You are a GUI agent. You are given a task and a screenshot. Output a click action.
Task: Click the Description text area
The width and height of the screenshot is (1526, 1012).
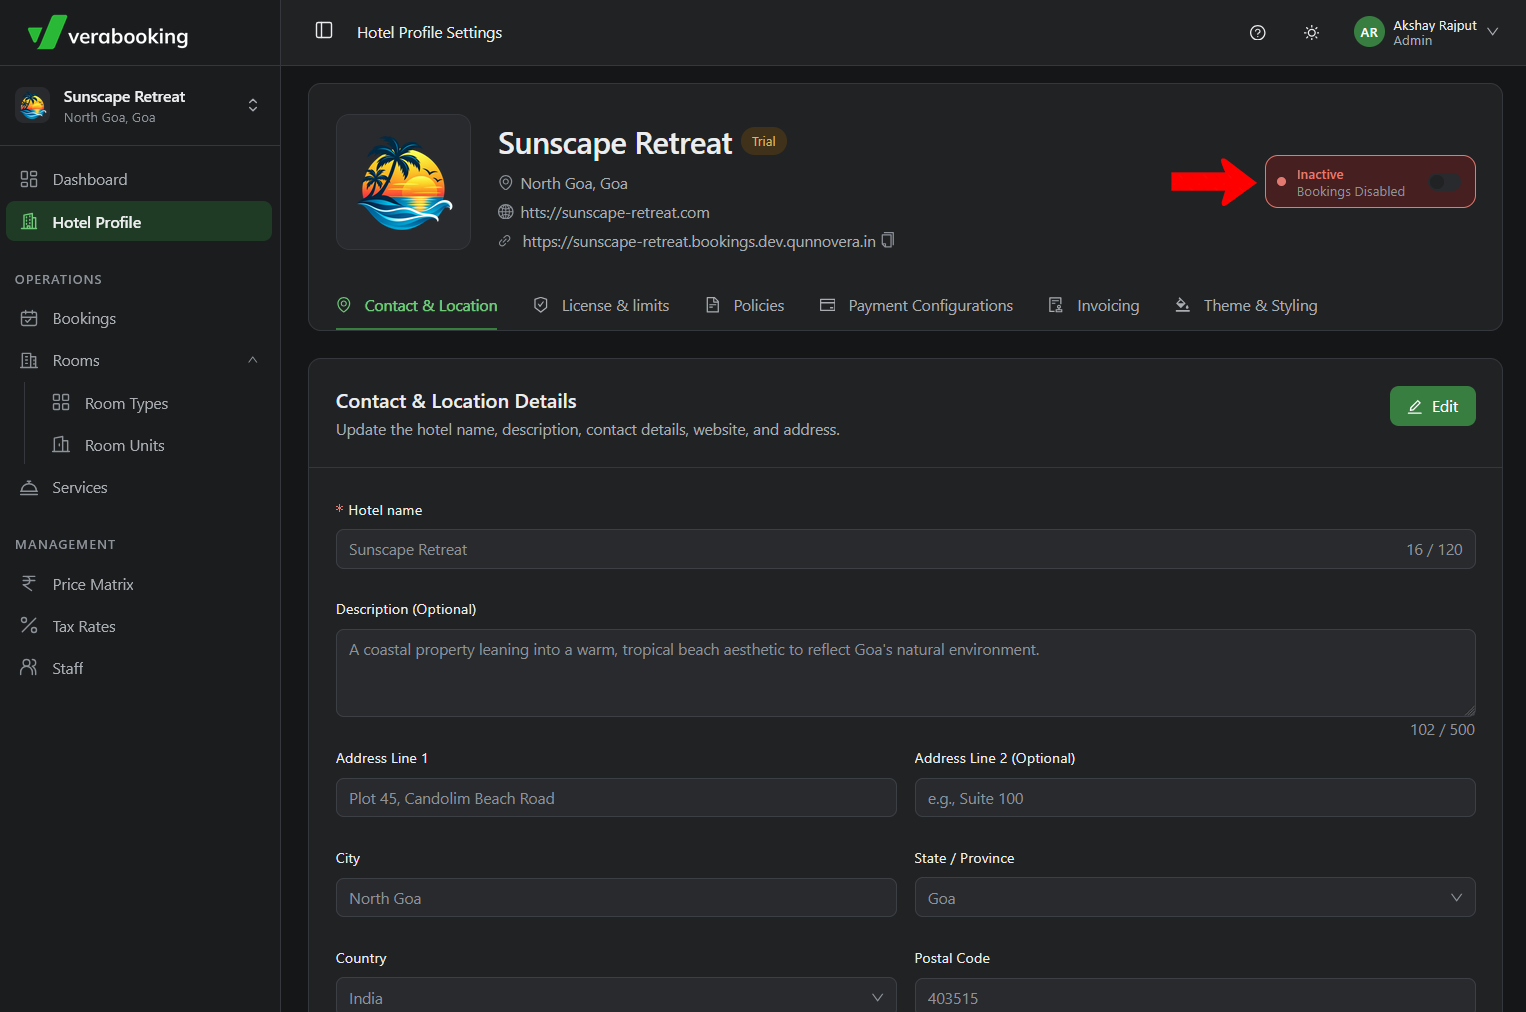[906, 673]
